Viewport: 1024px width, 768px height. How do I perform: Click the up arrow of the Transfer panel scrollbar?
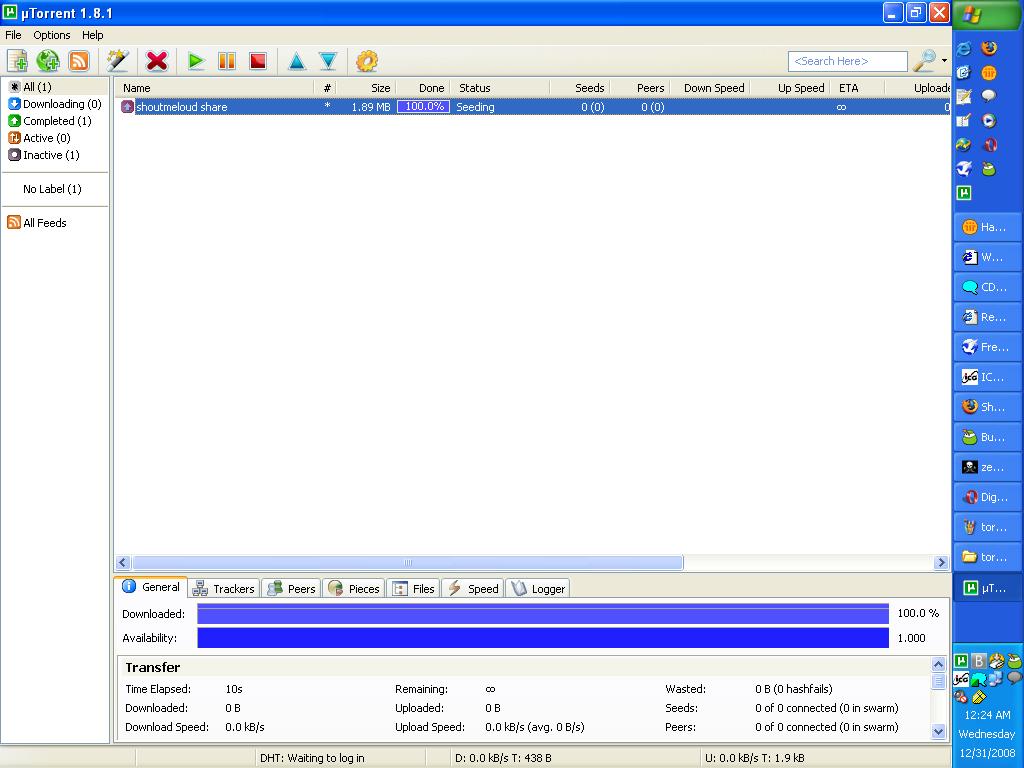pyautogui.click(x=938, y=665)
